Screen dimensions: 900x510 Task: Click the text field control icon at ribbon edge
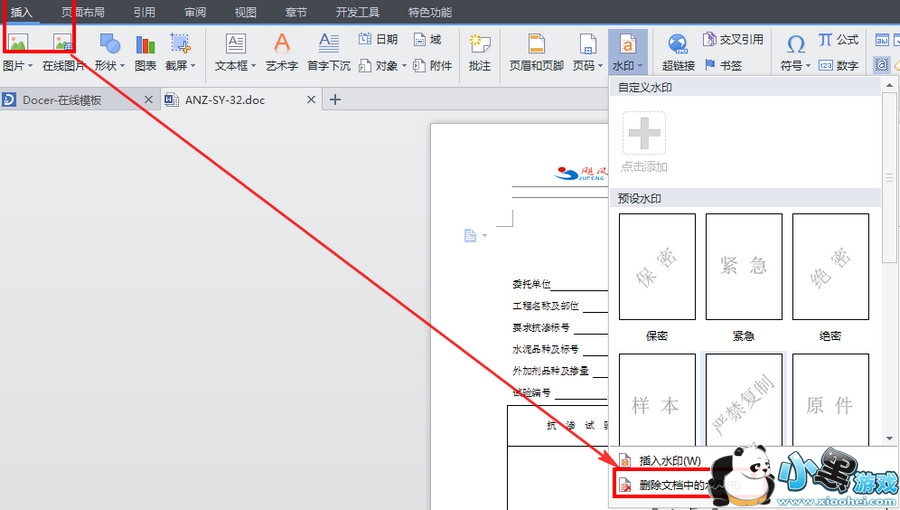tap(882, 40)
